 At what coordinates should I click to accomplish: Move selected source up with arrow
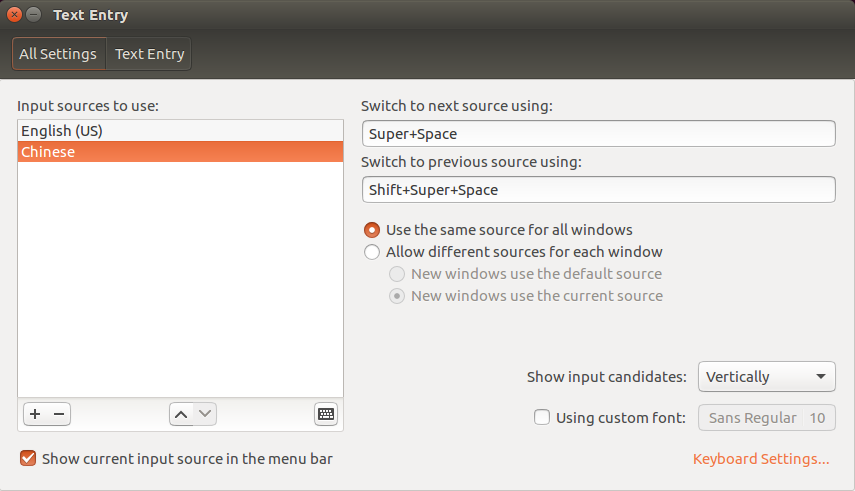[181, 414]
